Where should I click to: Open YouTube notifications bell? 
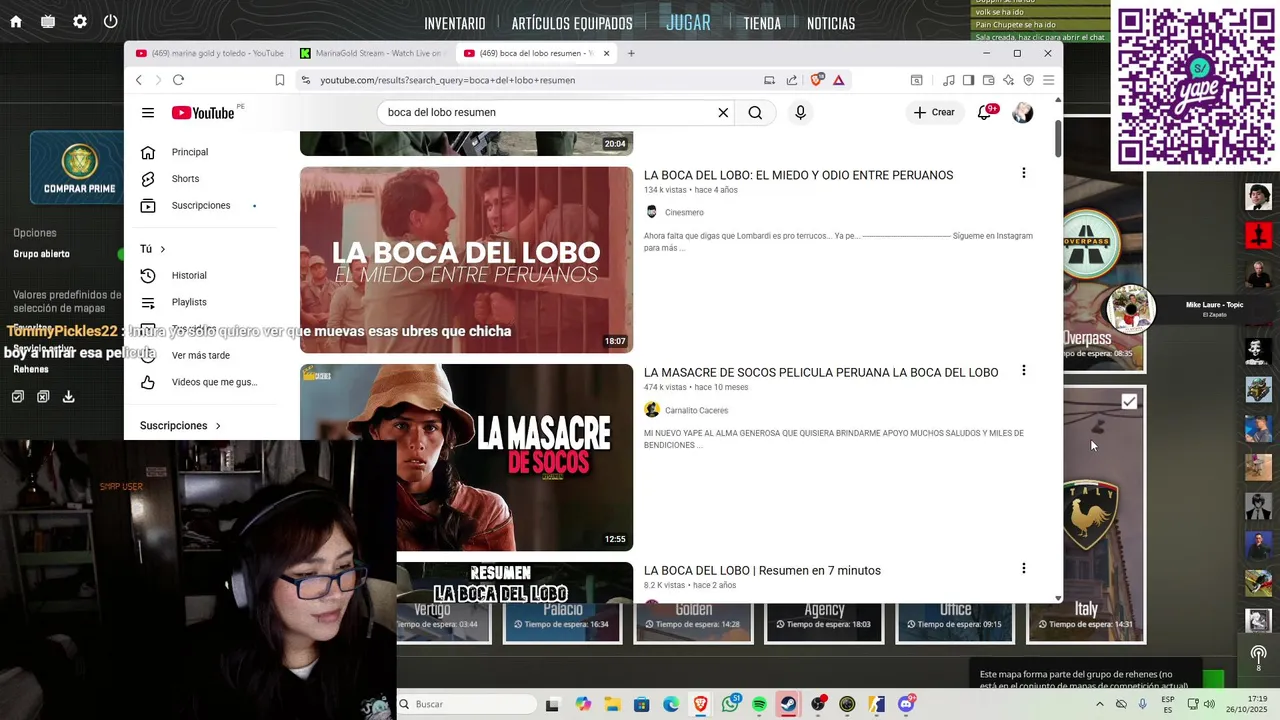[x=984, y=113]
